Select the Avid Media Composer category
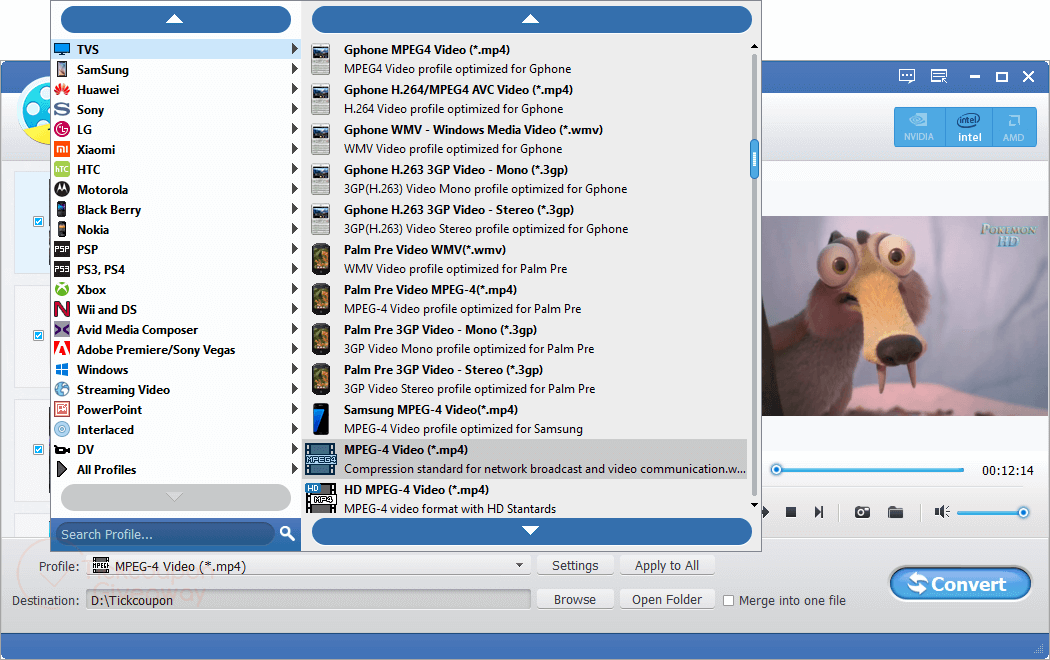The image size is (1050, 660). (x=176, y=329)
